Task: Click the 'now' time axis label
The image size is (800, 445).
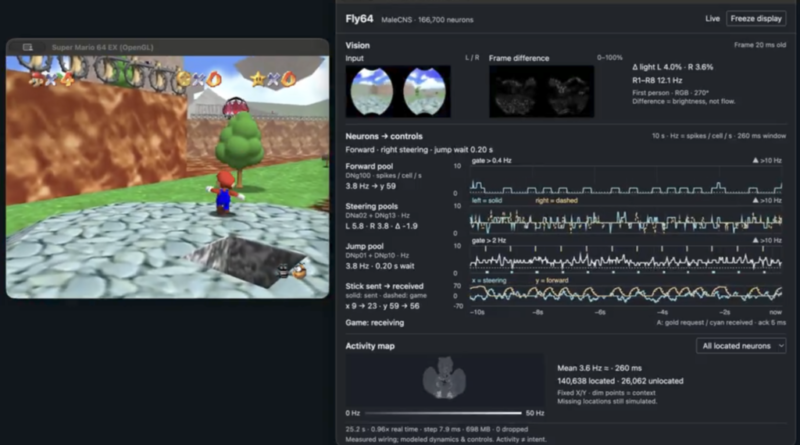Action: click(776, 312)
